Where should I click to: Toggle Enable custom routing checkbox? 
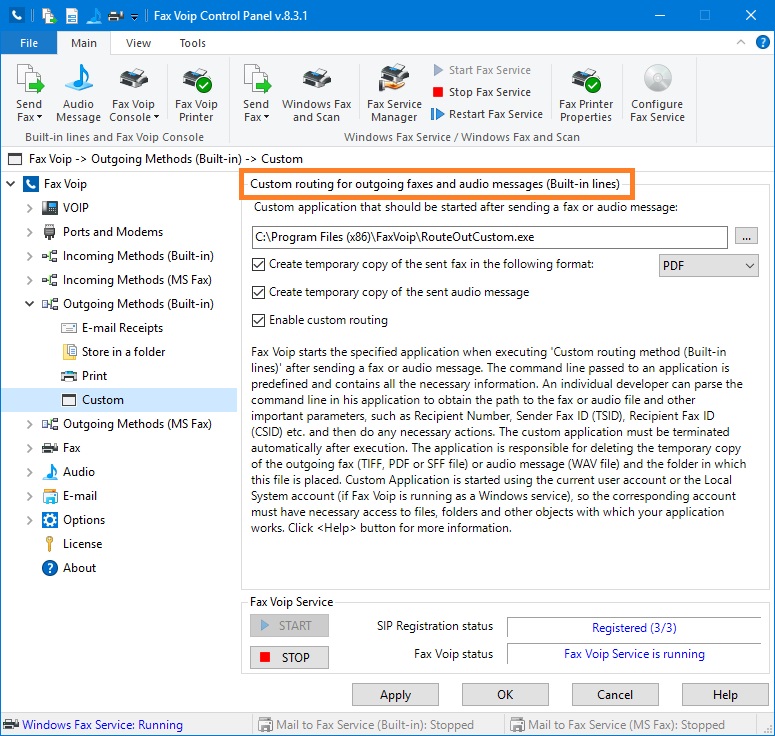pyautogui.click(x=258, y=320)
